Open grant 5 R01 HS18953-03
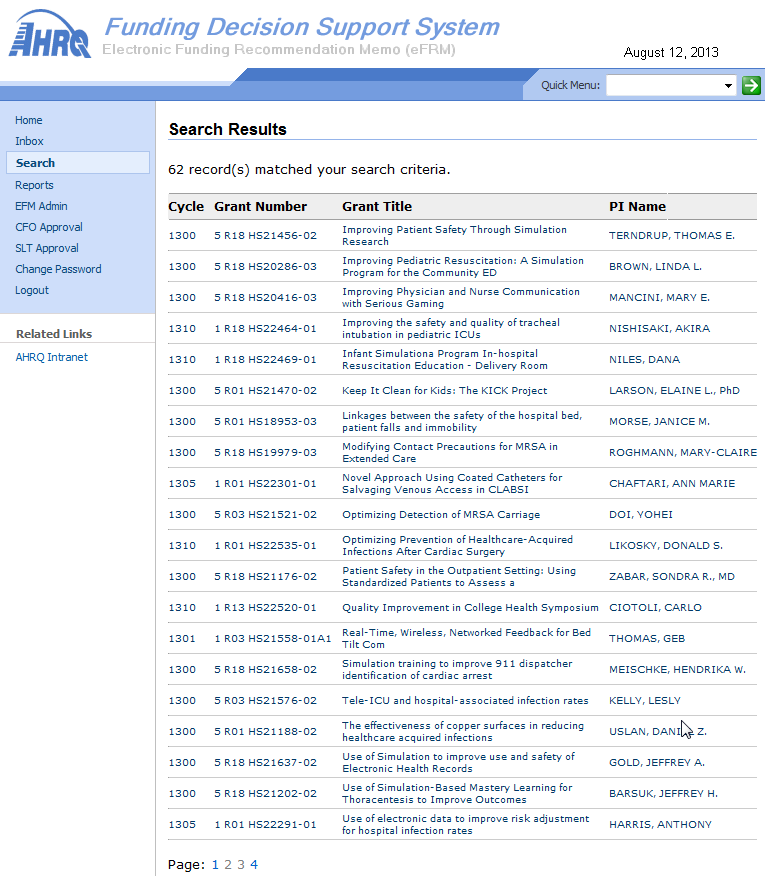Image resolution: width=765 pixels, height=876 pixels. click(265, 422)
